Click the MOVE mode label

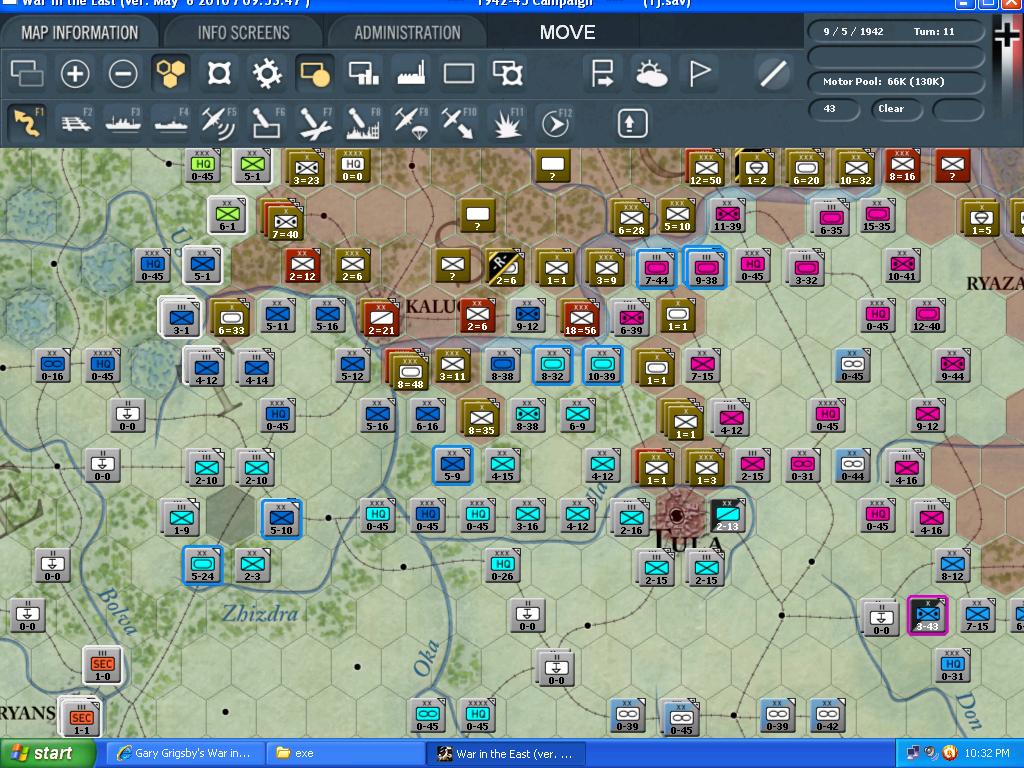click(567, 33)
